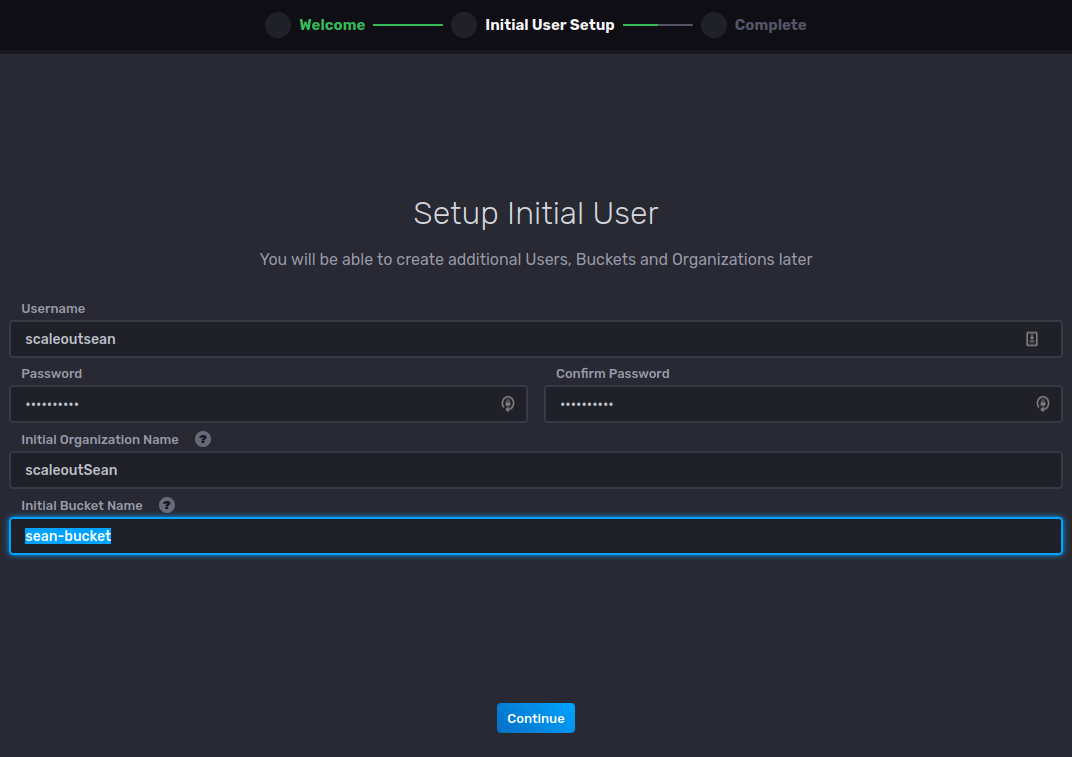Screen dimensions: 1072x757
Task: Click the Welcome step circle indicator
Action: [x=278, y=25]
